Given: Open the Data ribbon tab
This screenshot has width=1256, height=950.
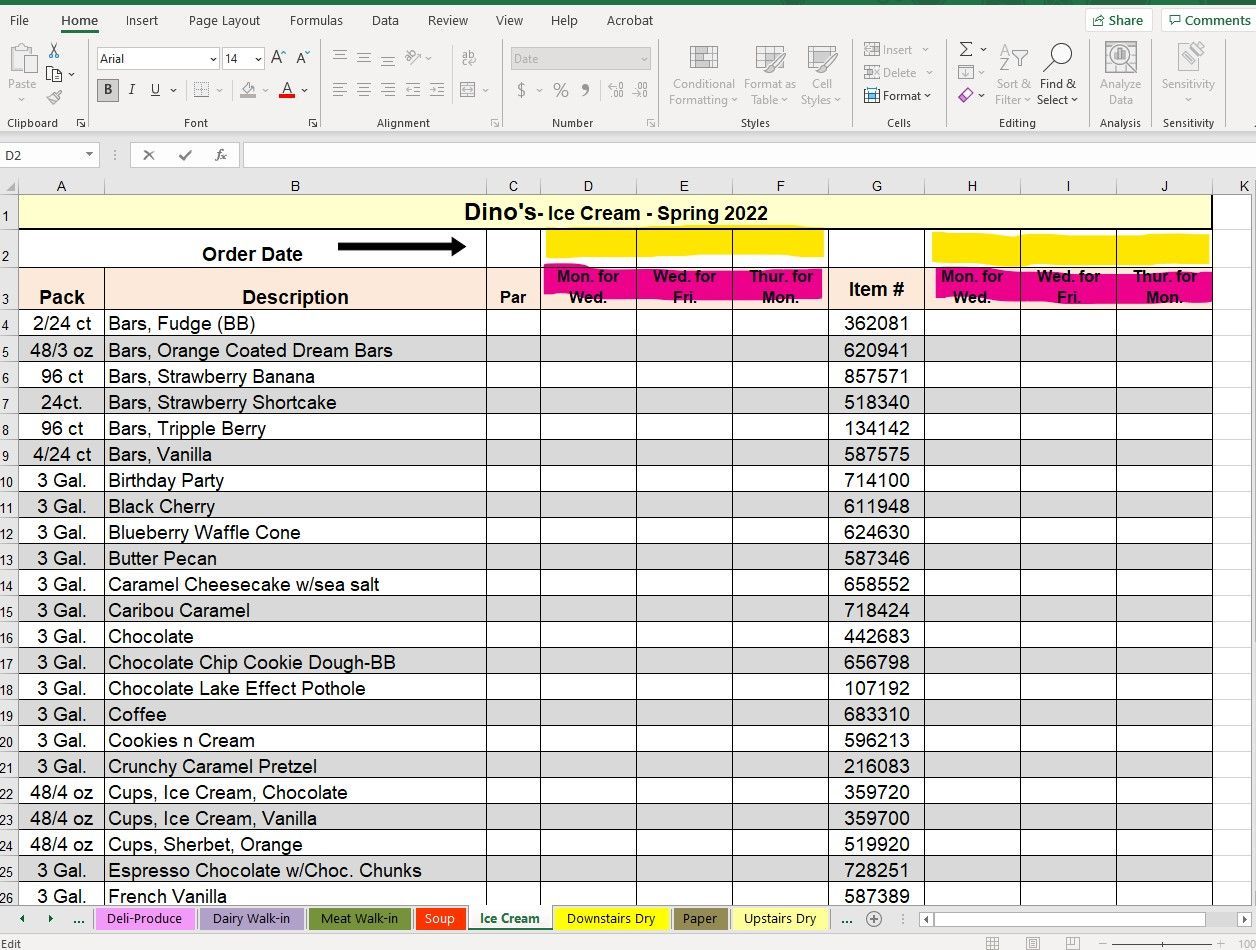Looking at the screenshot, I should click(385, 20).
